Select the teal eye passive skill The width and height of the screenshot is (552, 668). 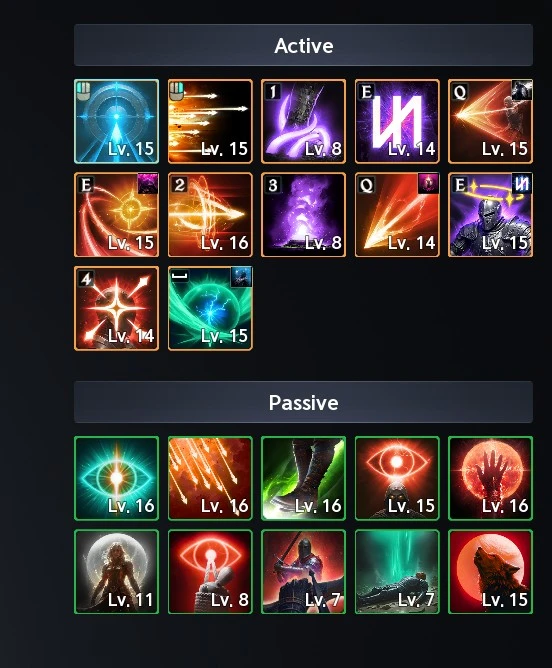point(116,478)
